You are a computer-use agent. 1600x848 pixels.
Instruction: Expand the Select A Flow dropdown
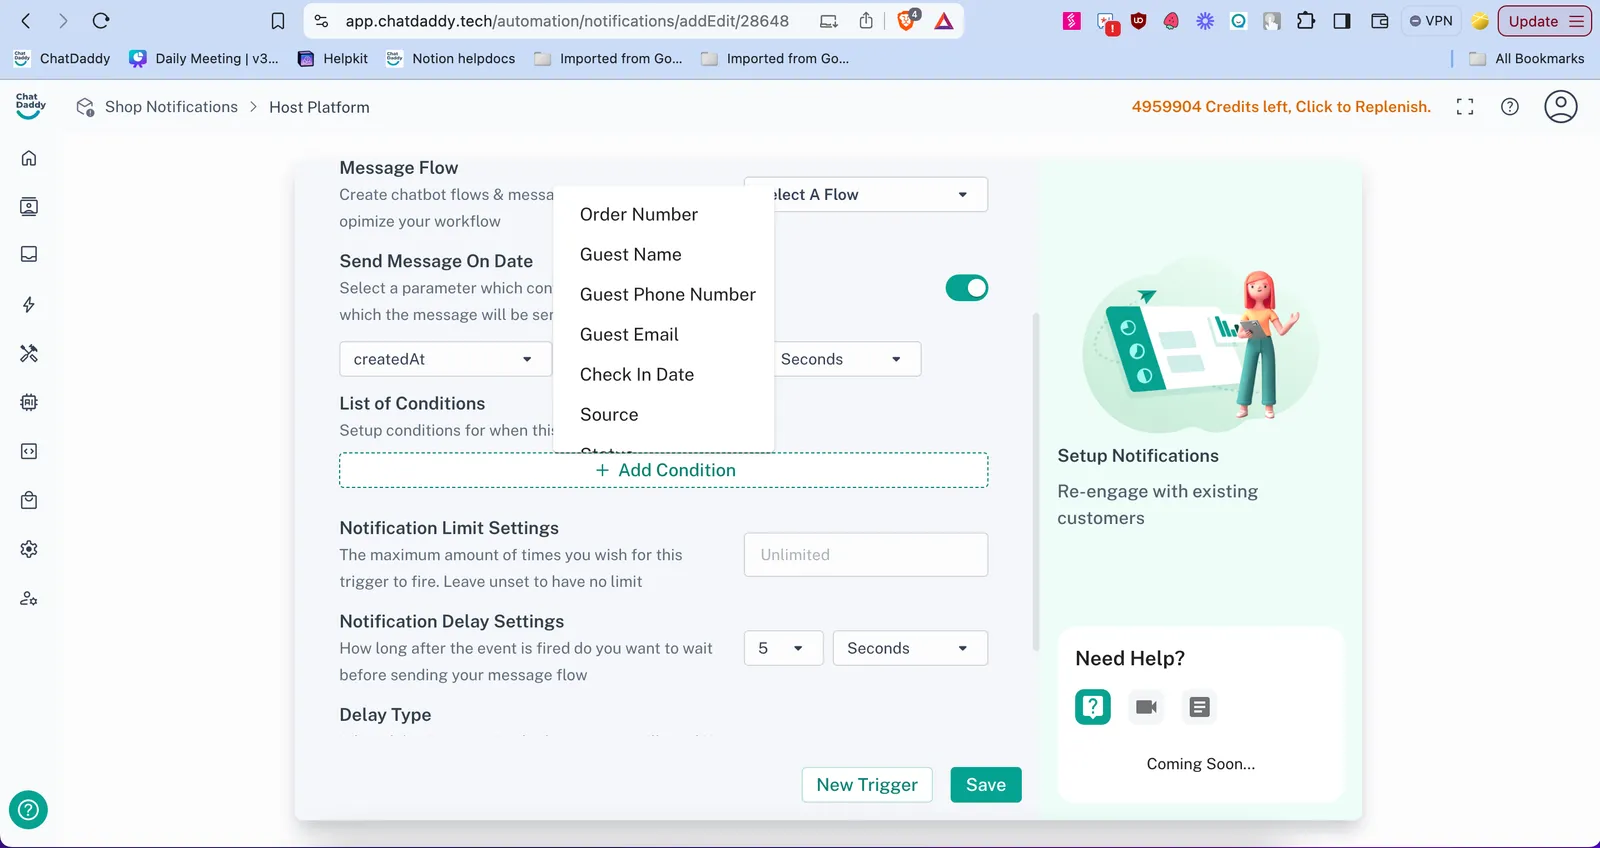(866, 195)
